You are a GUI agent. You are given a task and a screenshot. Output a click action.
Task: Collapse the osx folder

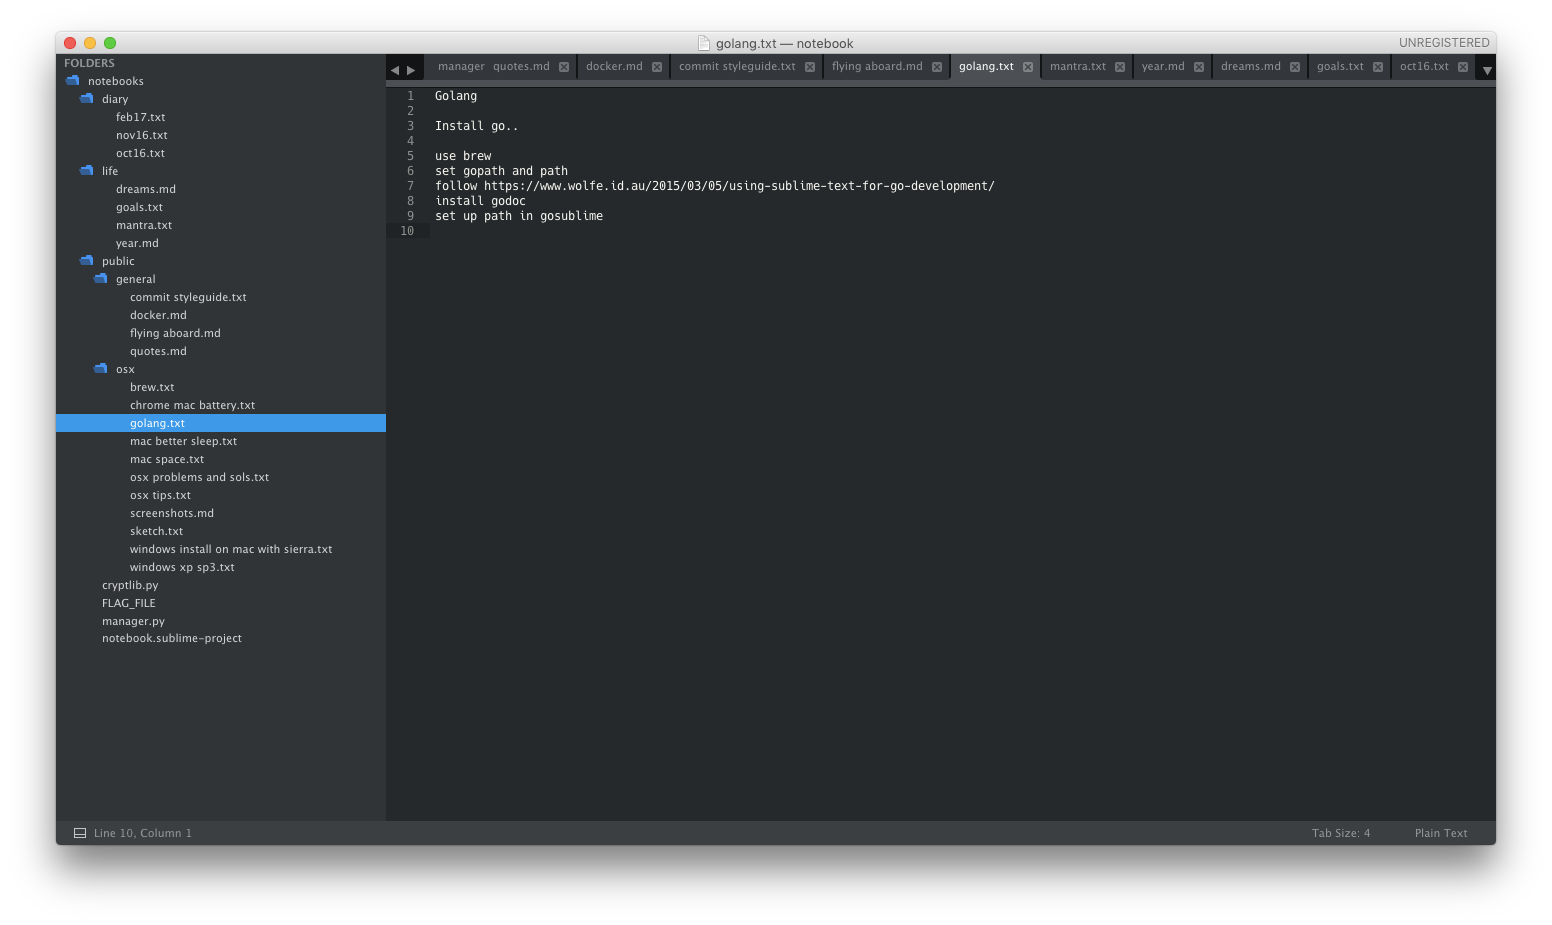coord(100,369)
